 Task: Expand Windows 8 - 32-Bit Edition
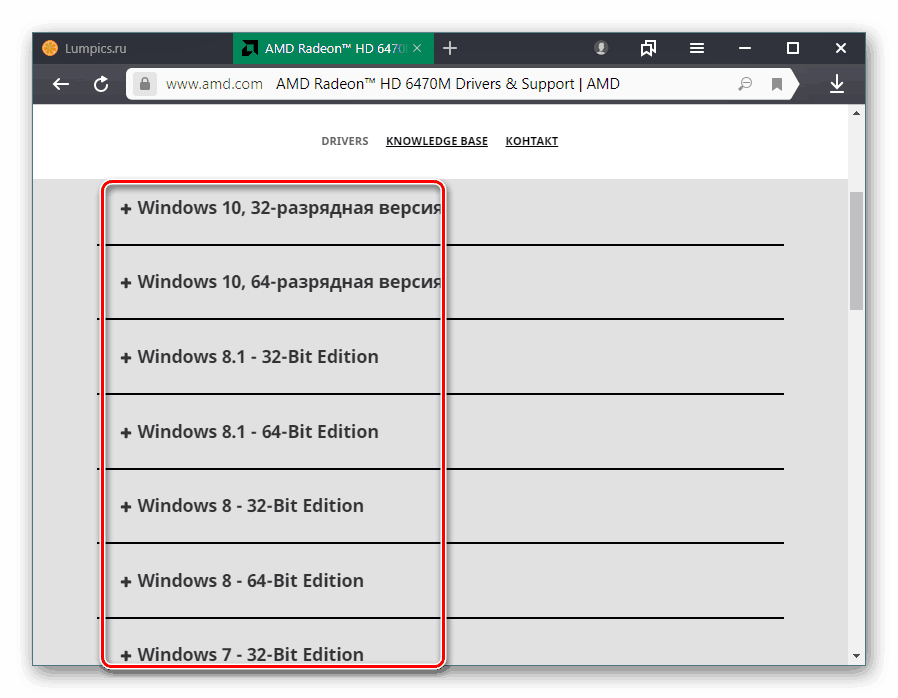click(x=242, y=506)
